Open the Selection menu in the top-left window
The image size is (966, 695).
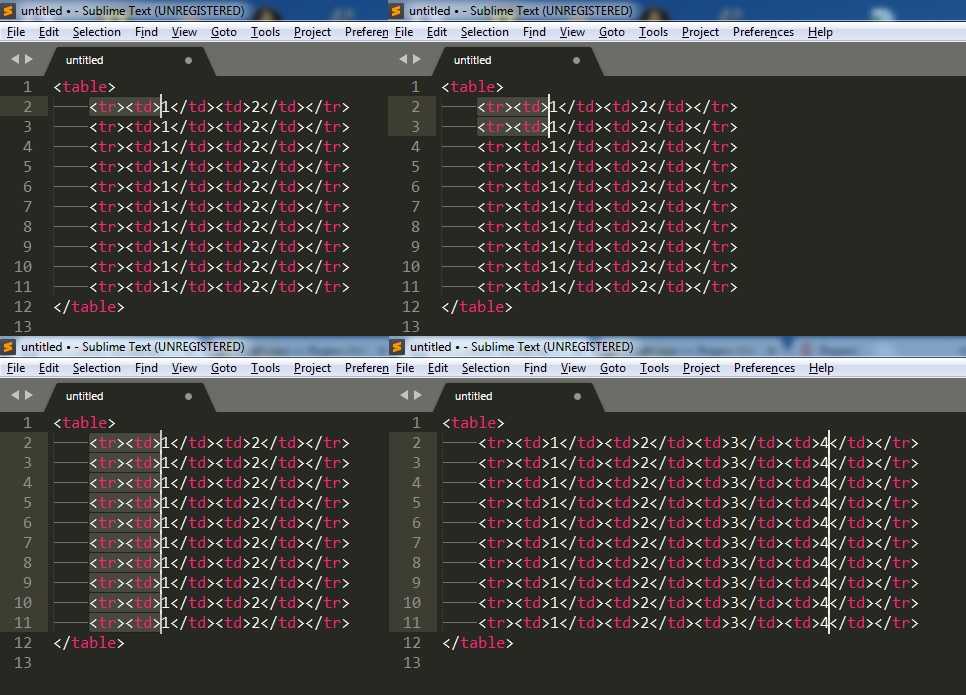[96, 32]
